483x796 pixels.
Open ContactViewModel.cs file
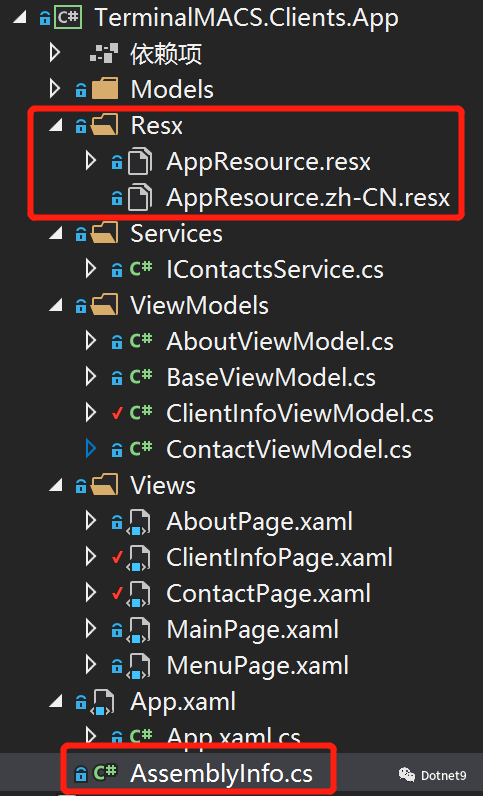289,450
